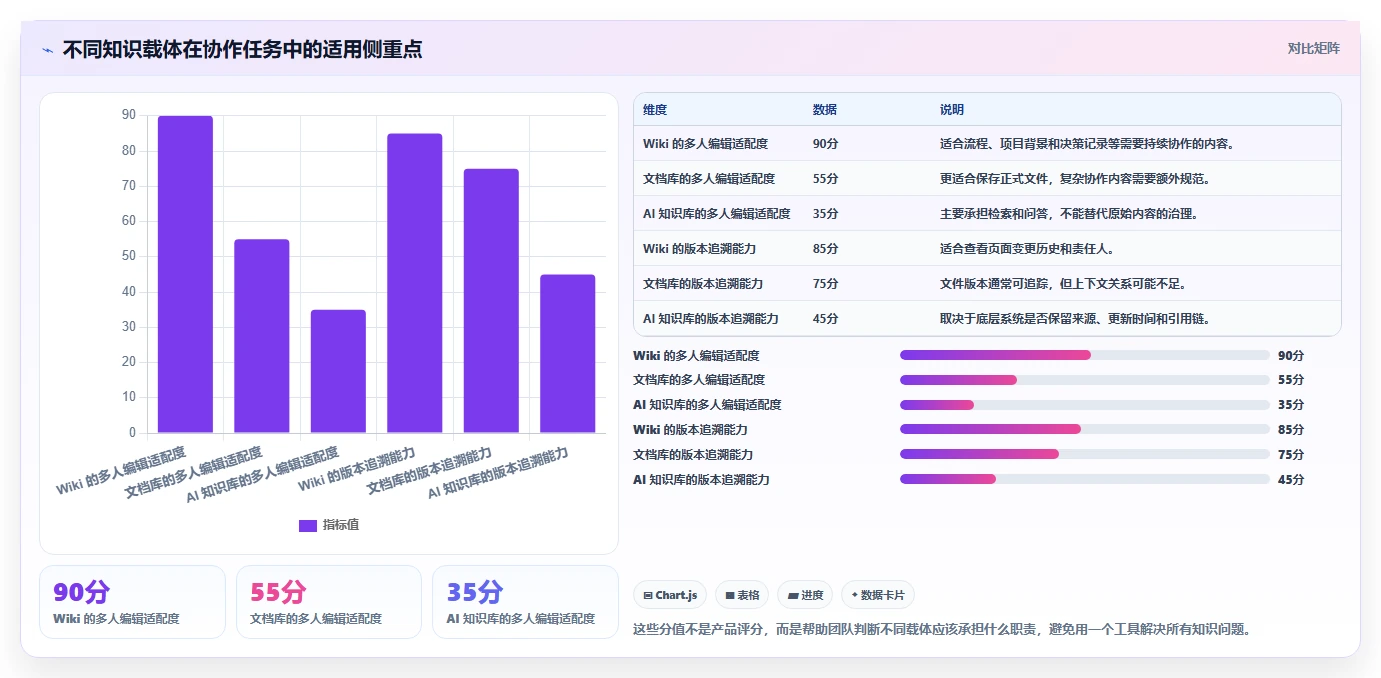
Task: Click the 对比矩阵 label in header
Action: point(1313,48)
